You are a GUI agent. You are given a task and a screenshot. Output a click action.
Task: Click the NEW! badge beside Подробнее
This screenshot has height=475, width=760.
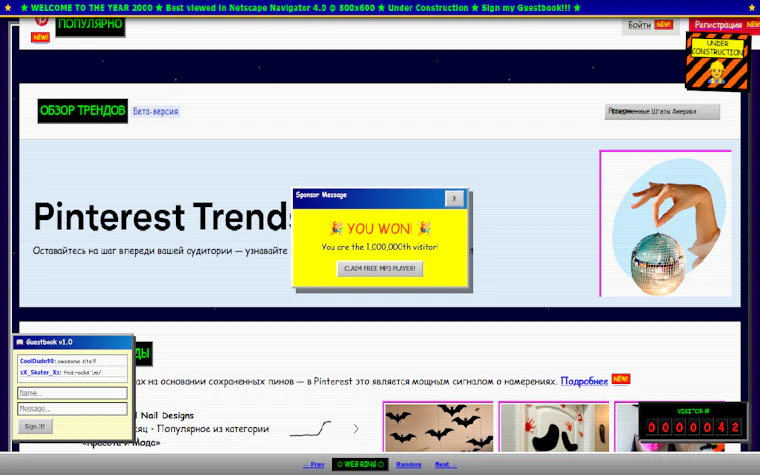tap(620, 379)
